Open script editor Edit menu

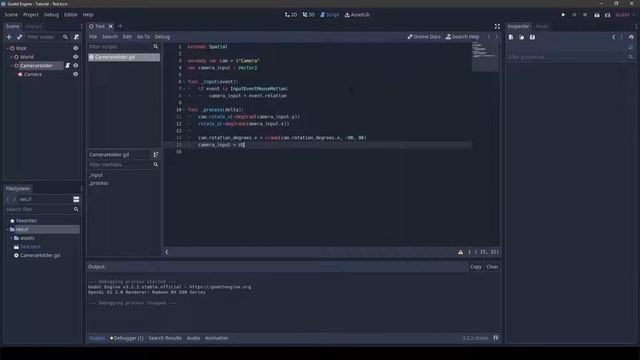point(127,37)
